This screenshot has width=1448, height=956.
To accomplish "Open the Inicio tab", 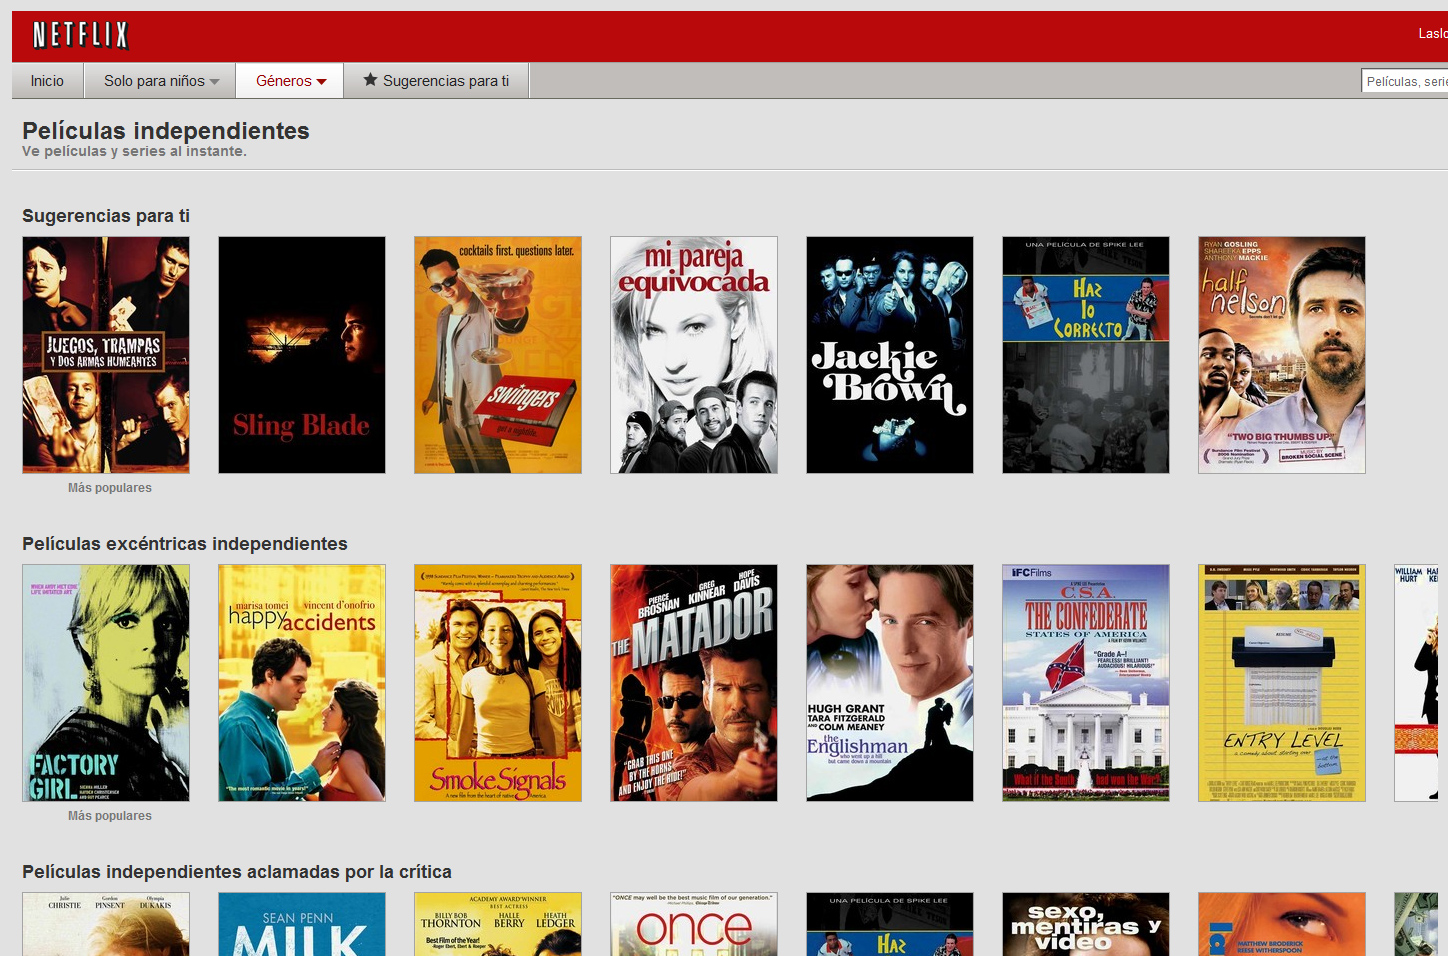I will [47, 81].
